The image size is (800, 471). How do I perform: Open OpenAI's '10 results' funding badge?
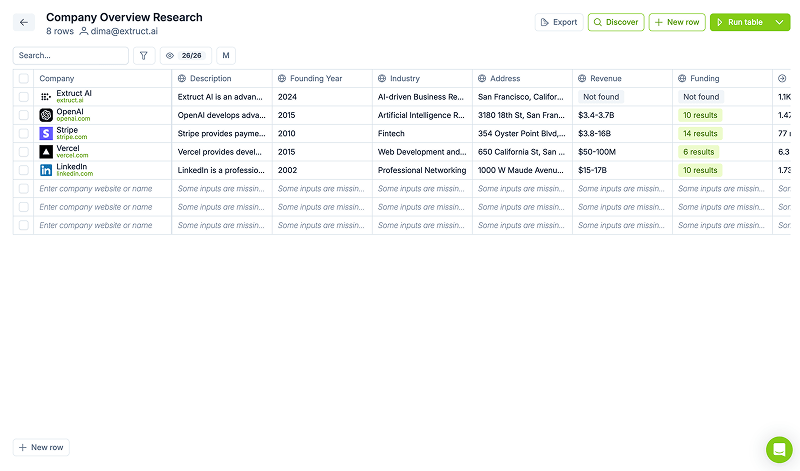700,115
